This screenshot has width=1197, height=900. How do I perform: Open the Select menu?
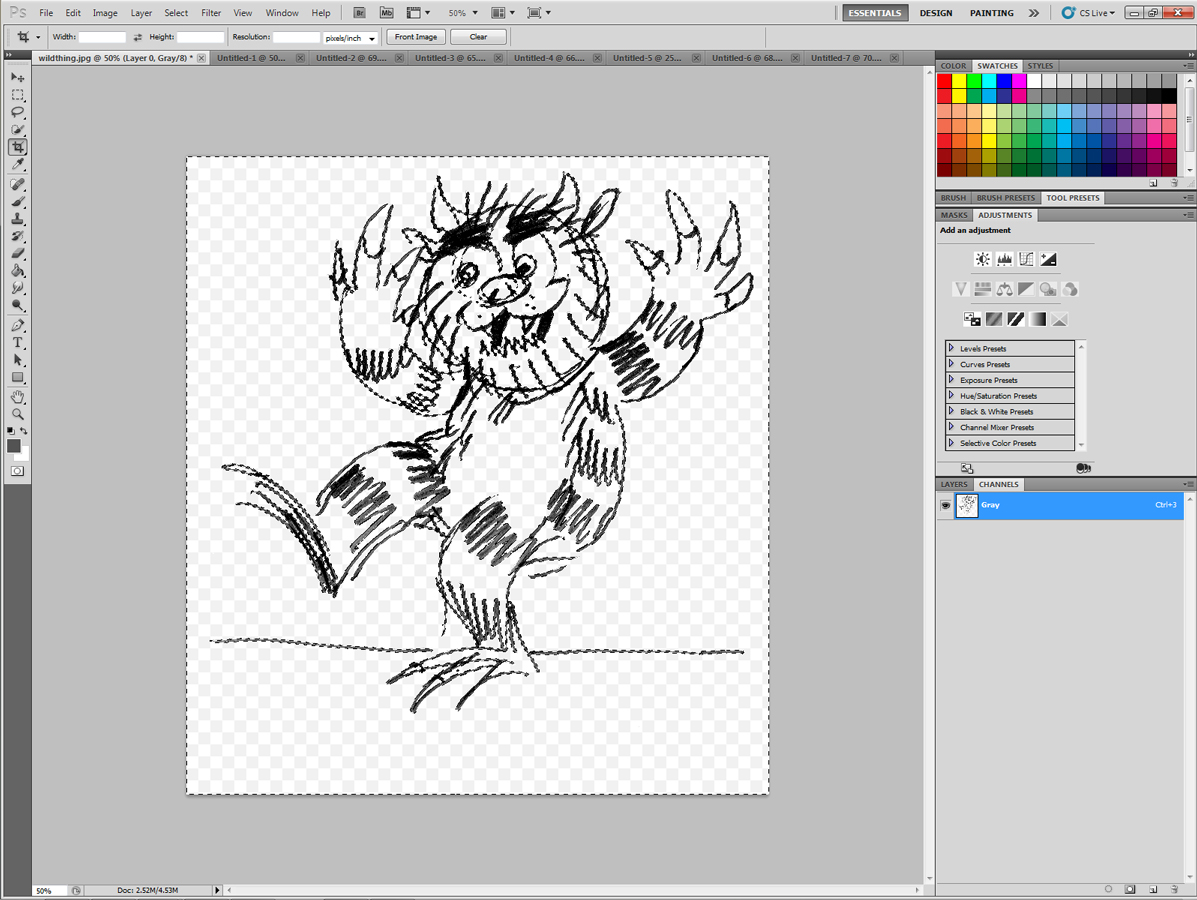coord(176,13)
